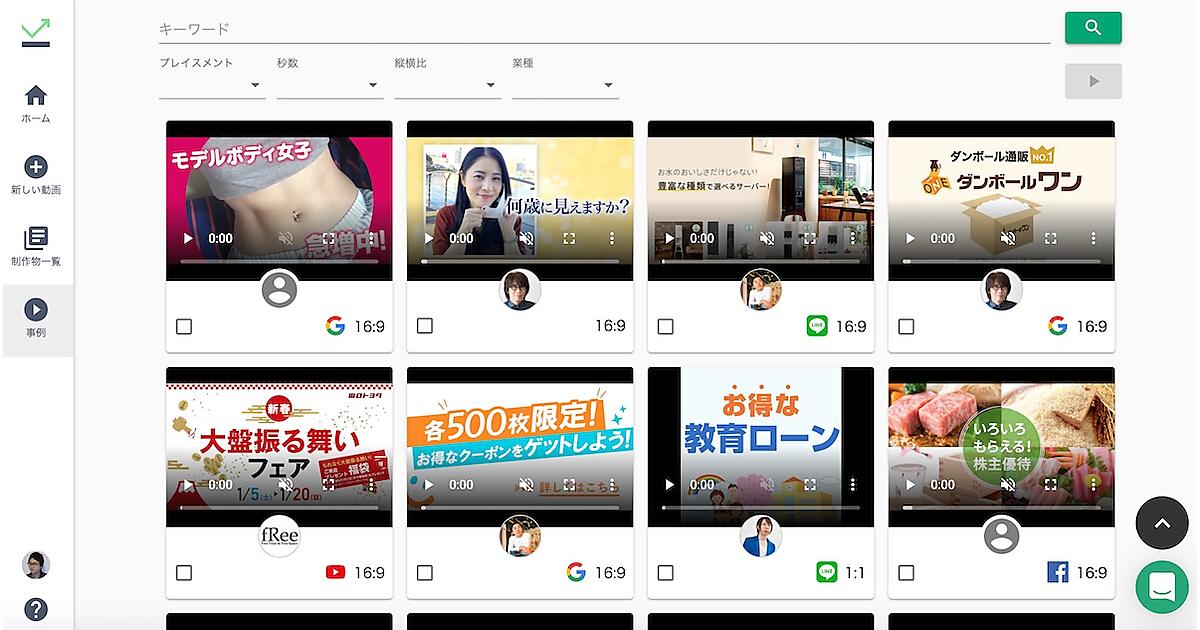Tick the checkbox on the お得な教育ローン card
The image size is (1200, 630).
tap(666, 573)
